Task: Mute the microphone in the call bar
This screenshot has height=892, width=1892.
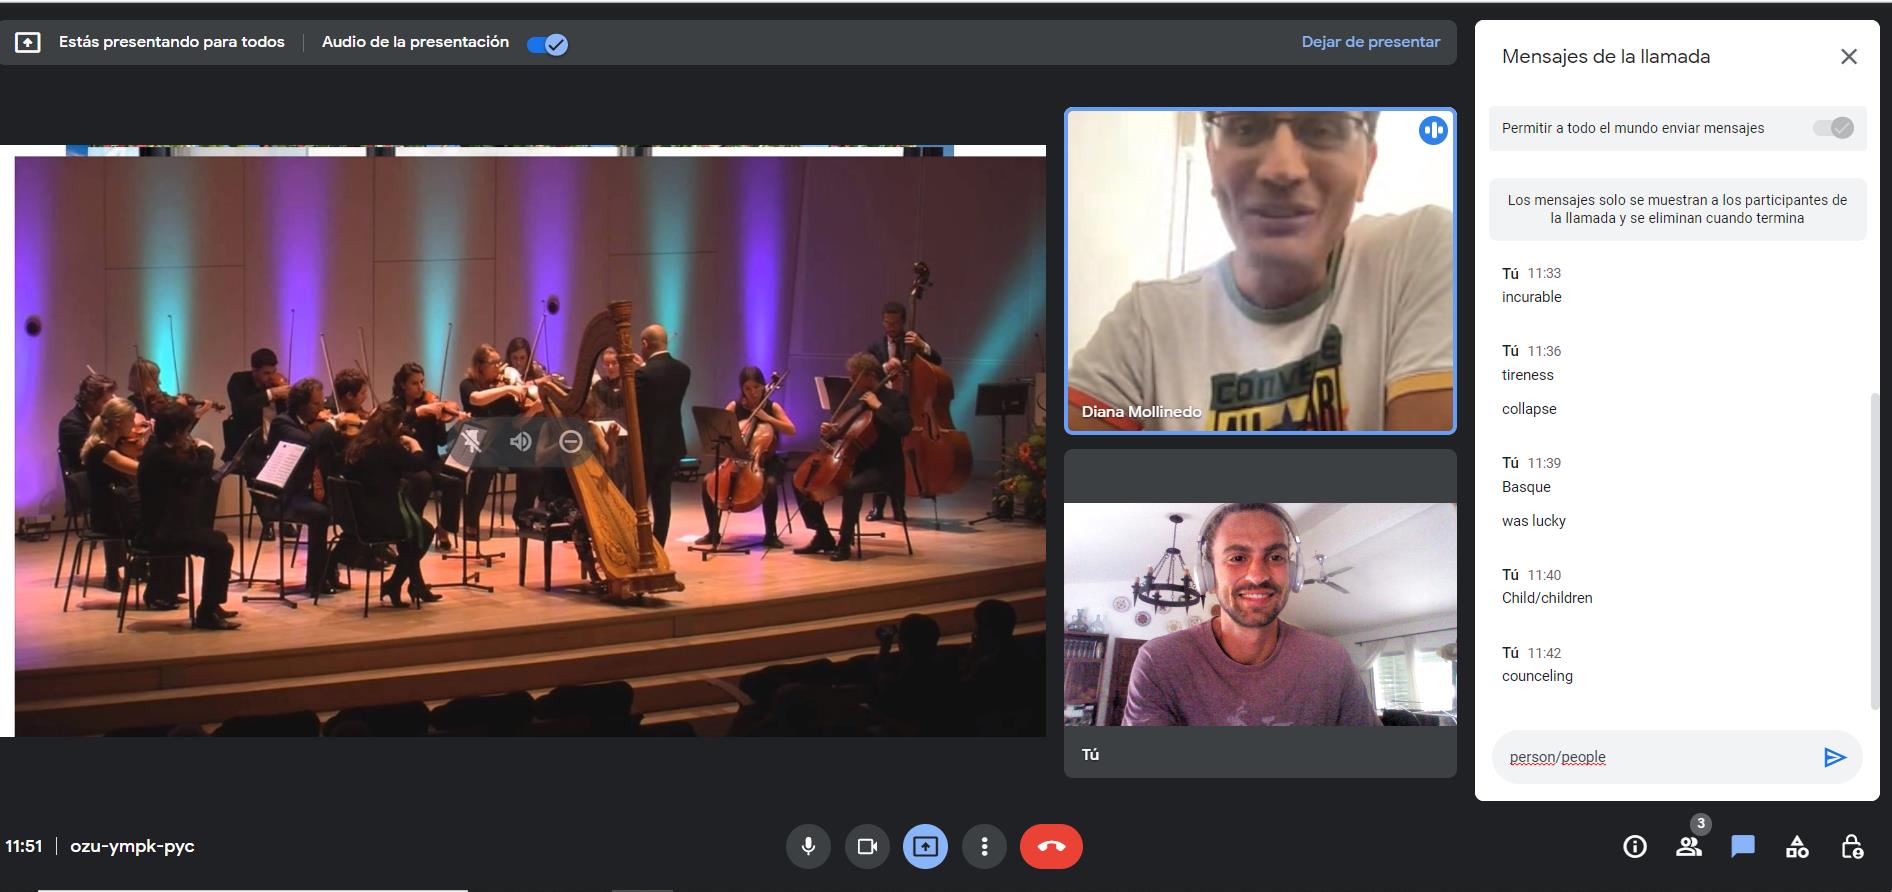Action: 808,847
